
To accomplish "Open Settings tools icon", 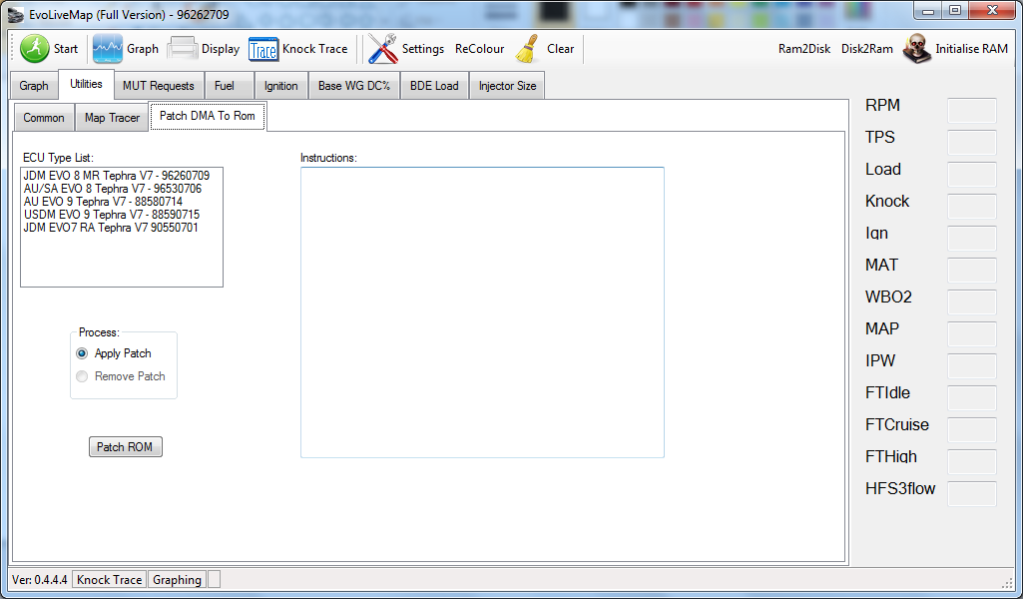I will [382, 49].
